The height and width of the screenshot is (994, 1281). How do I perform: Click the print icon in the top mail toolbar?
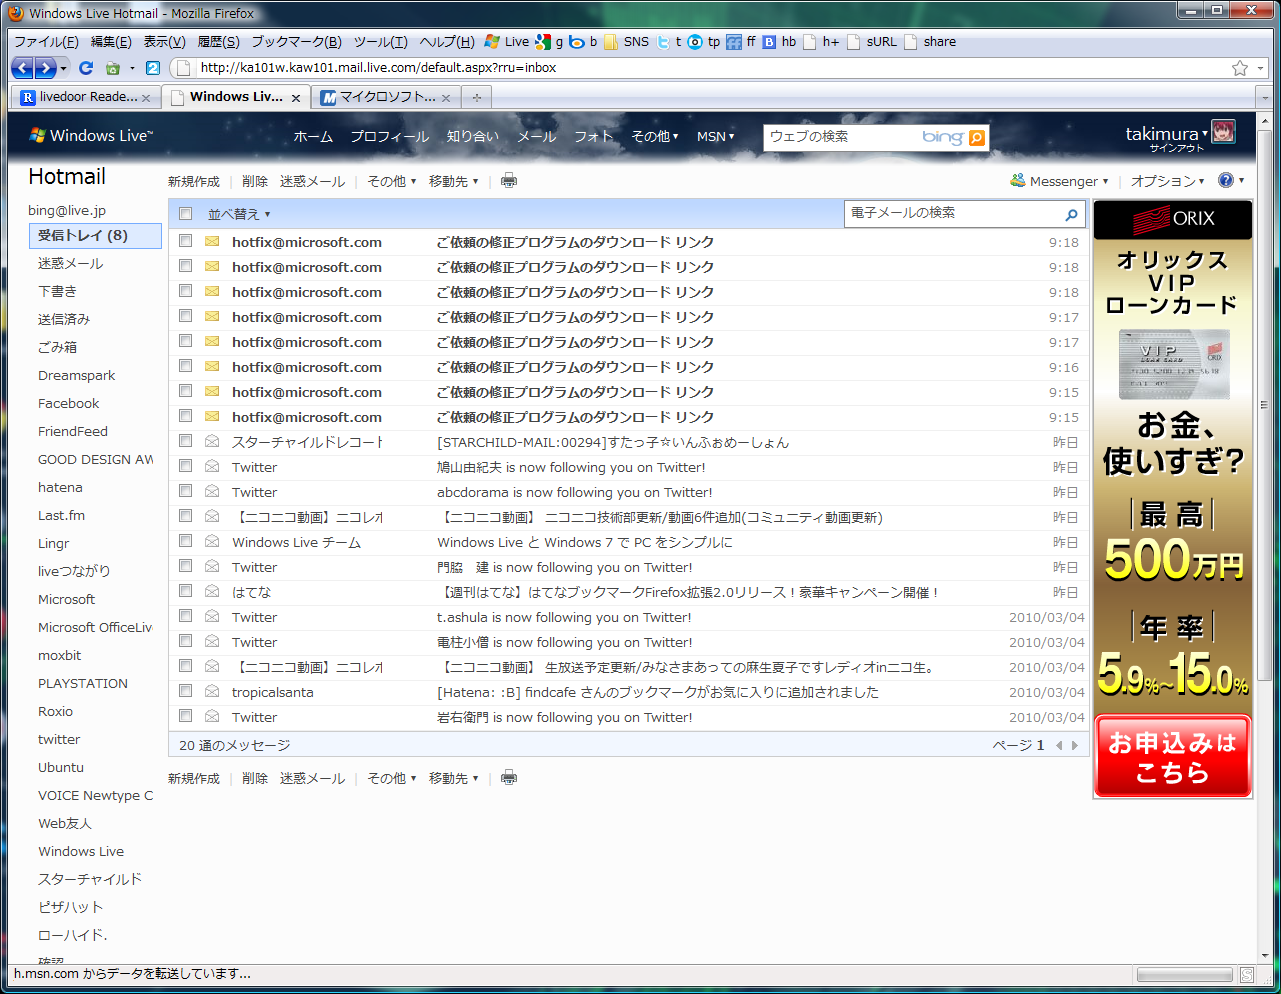pos(509,181)
